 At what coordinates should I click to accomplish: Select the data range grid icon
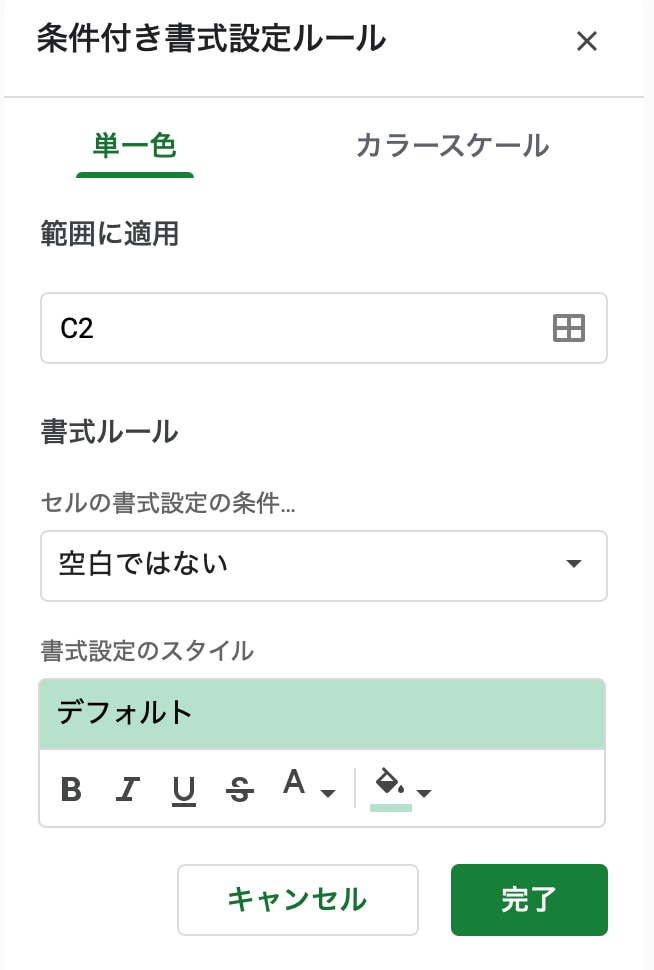click(568, 328)
